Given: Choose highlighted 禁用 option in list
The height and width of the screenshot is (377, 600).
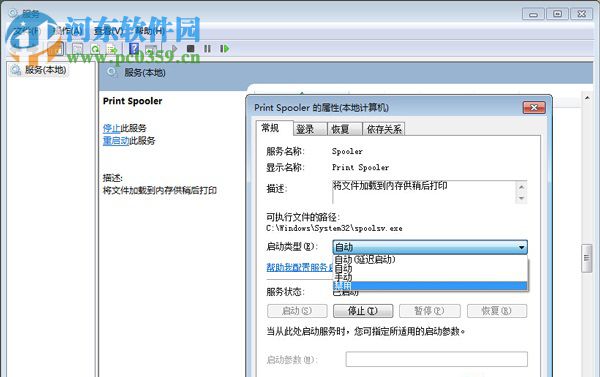Looking at the screenshot, I should 430,286.
